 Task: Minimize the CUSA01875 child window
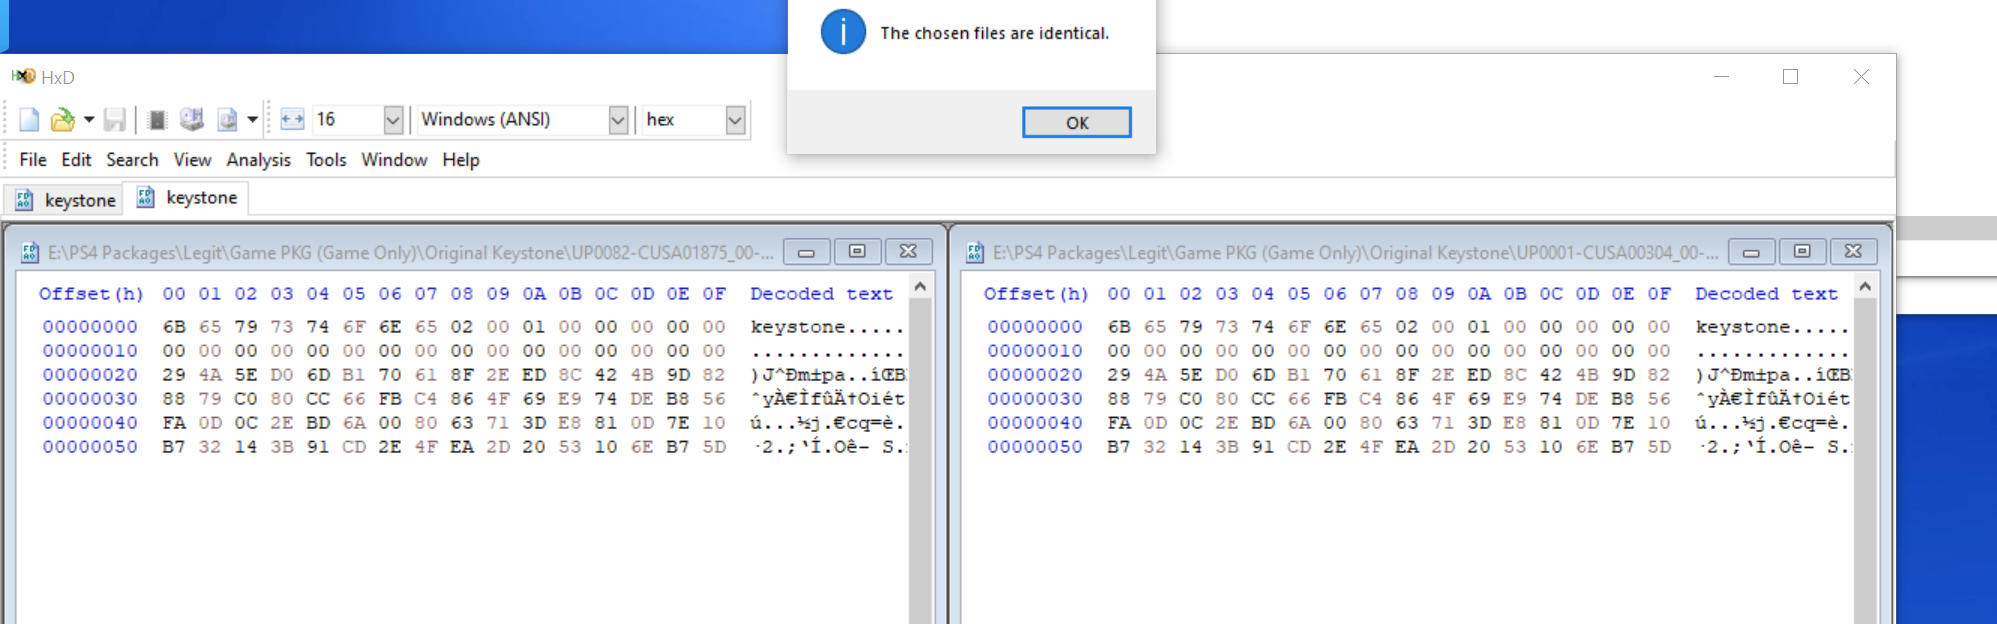(x=806, y=252)
